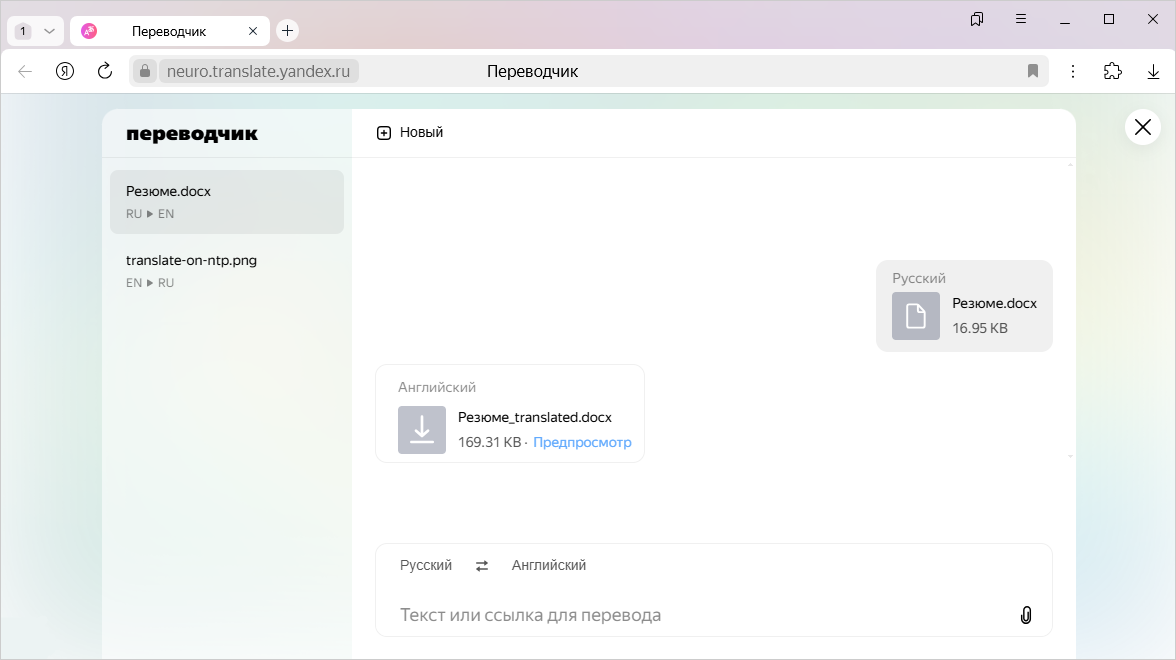Open Yandex home via Я icon

tap(65, 71)
